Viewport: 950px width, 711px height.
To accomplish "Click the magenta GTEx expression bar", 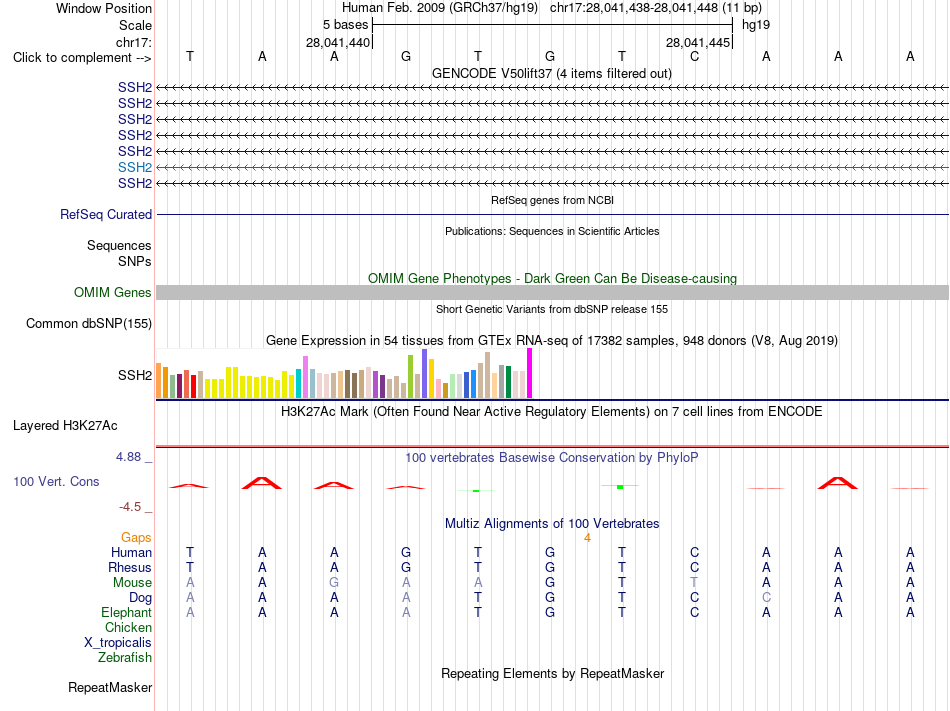I will pos(530,373).
